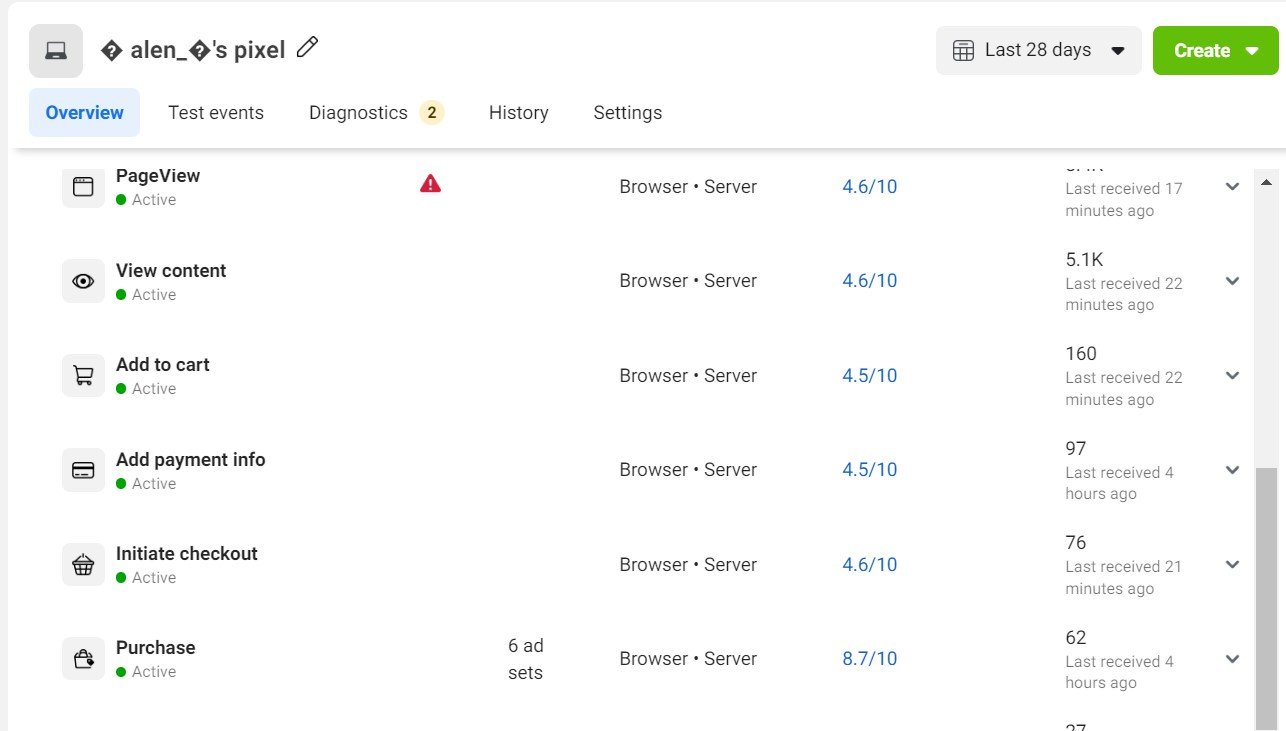This screenshot has height=731, width=1286.
Task: Click the Add to cart icon
Action: 83,376
